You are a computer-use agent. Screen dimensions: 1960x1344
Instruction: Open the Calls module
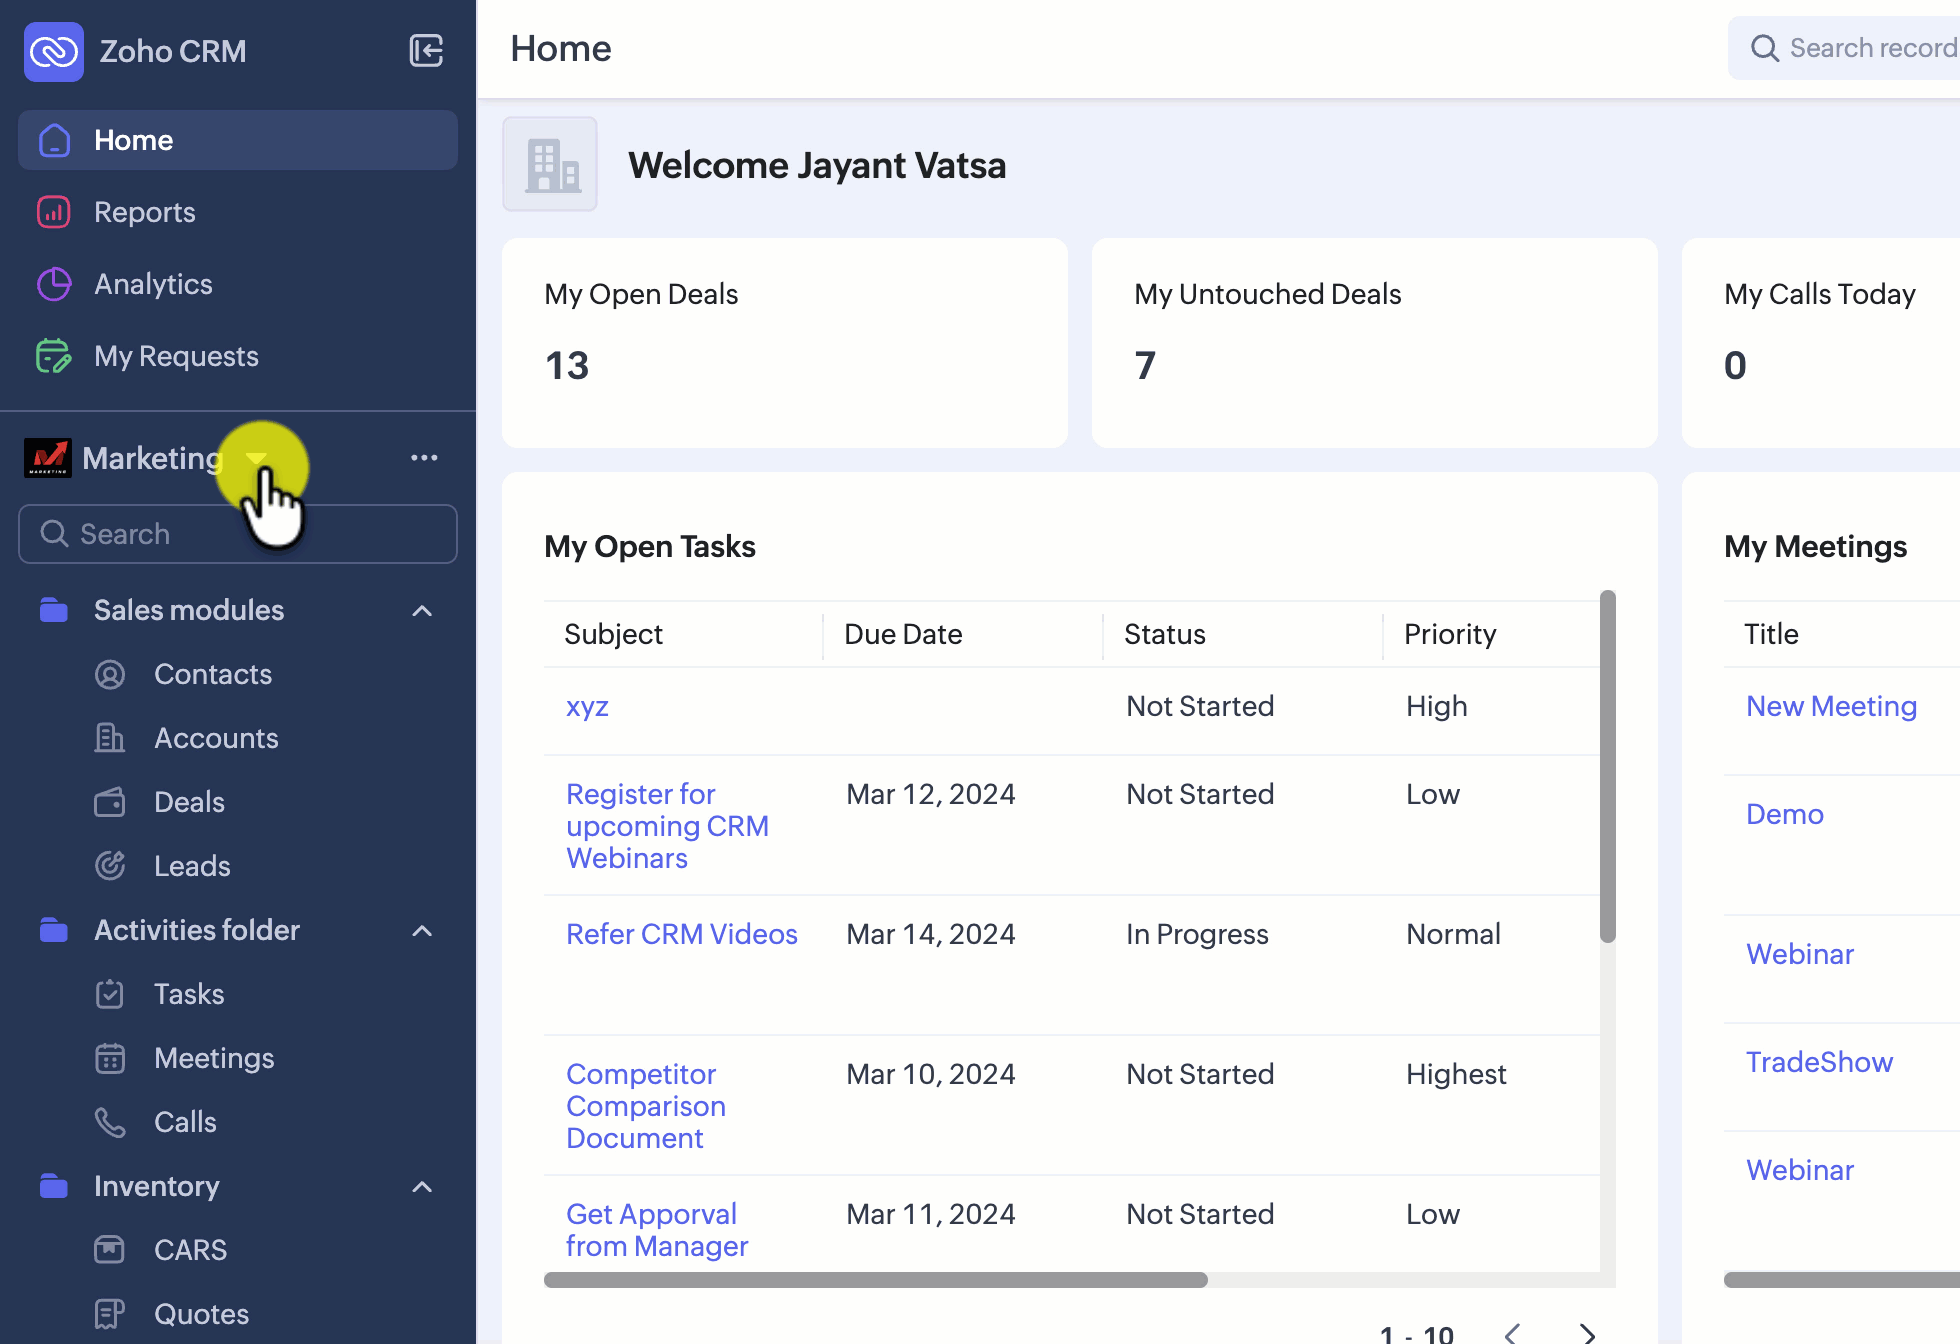(185, 1122)
